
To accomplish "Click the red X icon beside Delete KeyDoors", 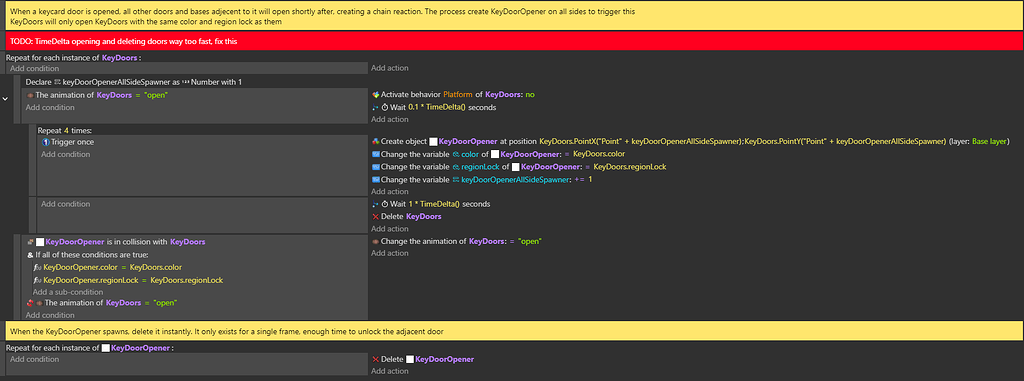I will [376, 216].
